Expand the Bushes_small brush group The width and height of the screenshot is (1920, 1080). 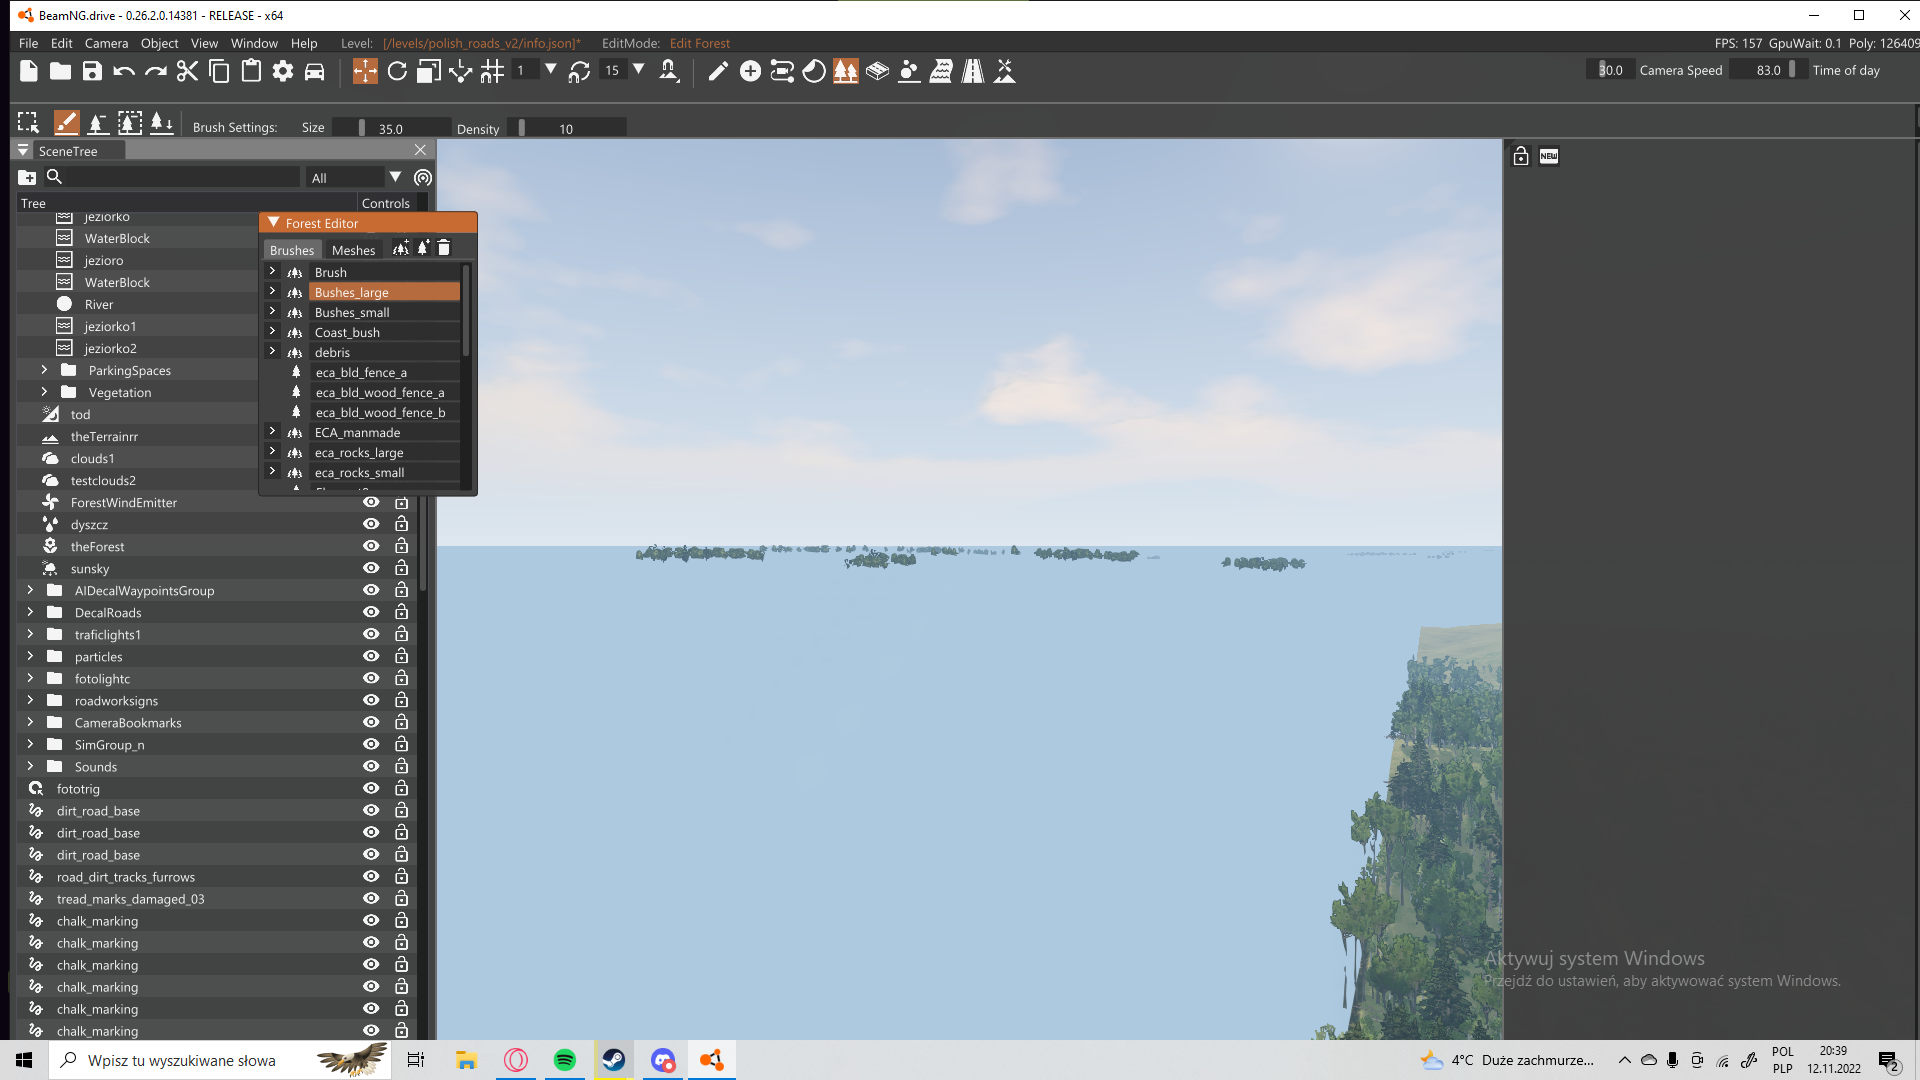[x=272, y=312]
